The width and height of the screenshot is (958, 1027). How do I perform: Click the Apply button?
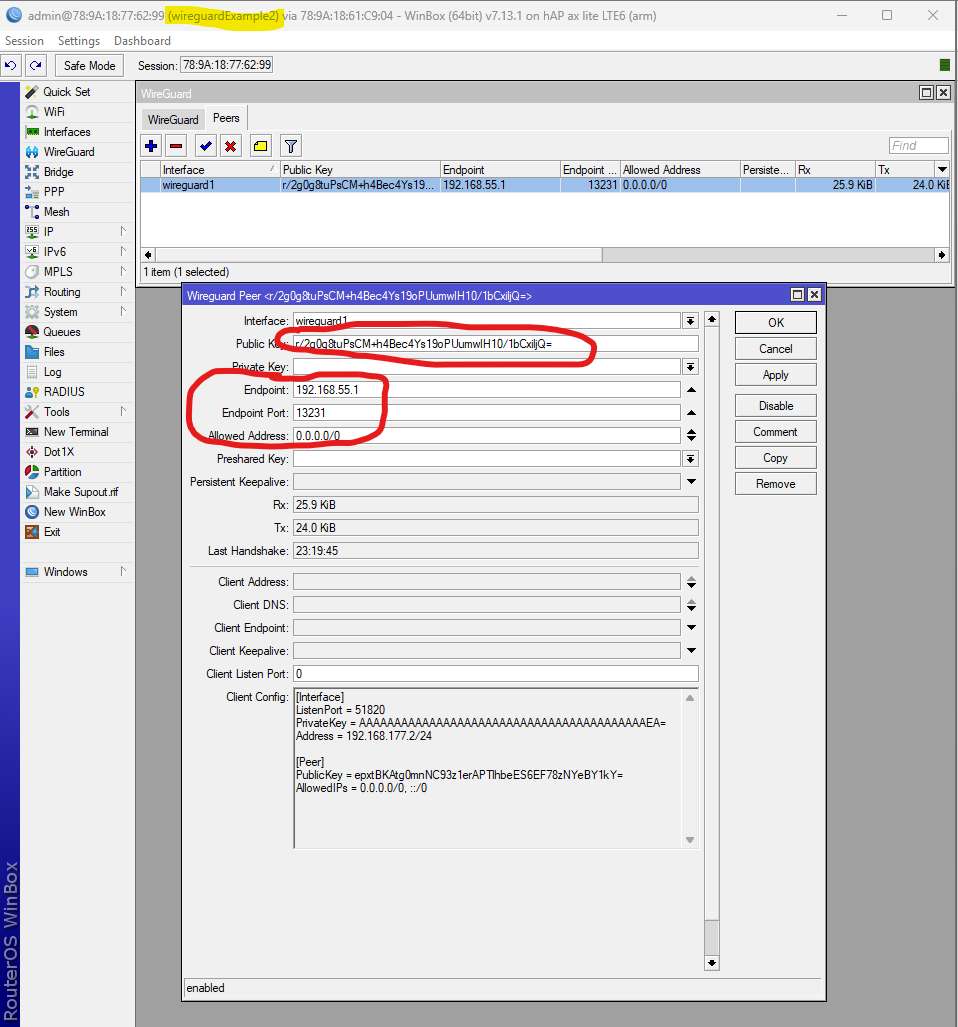(775, 375)
